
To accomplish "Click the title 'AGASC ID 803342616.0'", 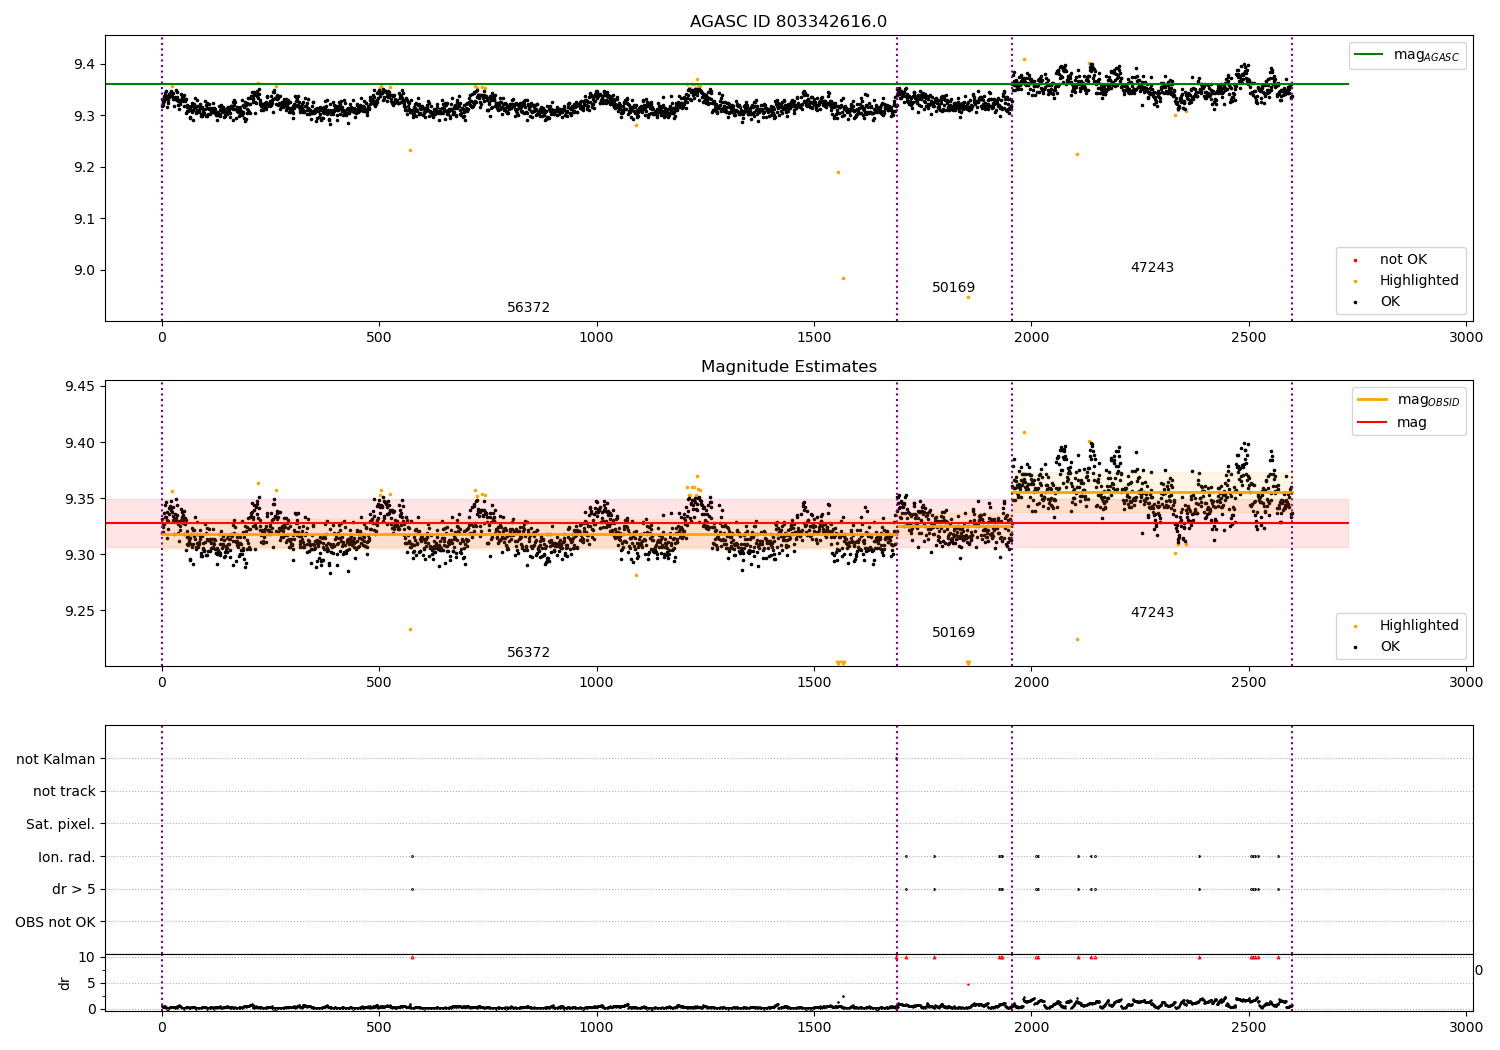I will pyautogui.click(x=788, y=22).
